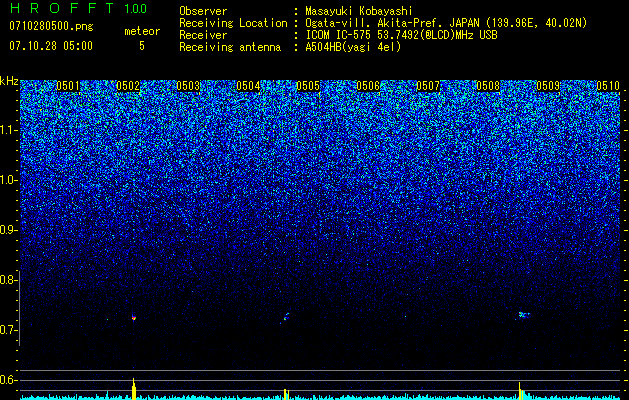The width and height of the screenshot is (629, 400).
Task: Click the 0502 time marker
Action: tap(128, 85)
